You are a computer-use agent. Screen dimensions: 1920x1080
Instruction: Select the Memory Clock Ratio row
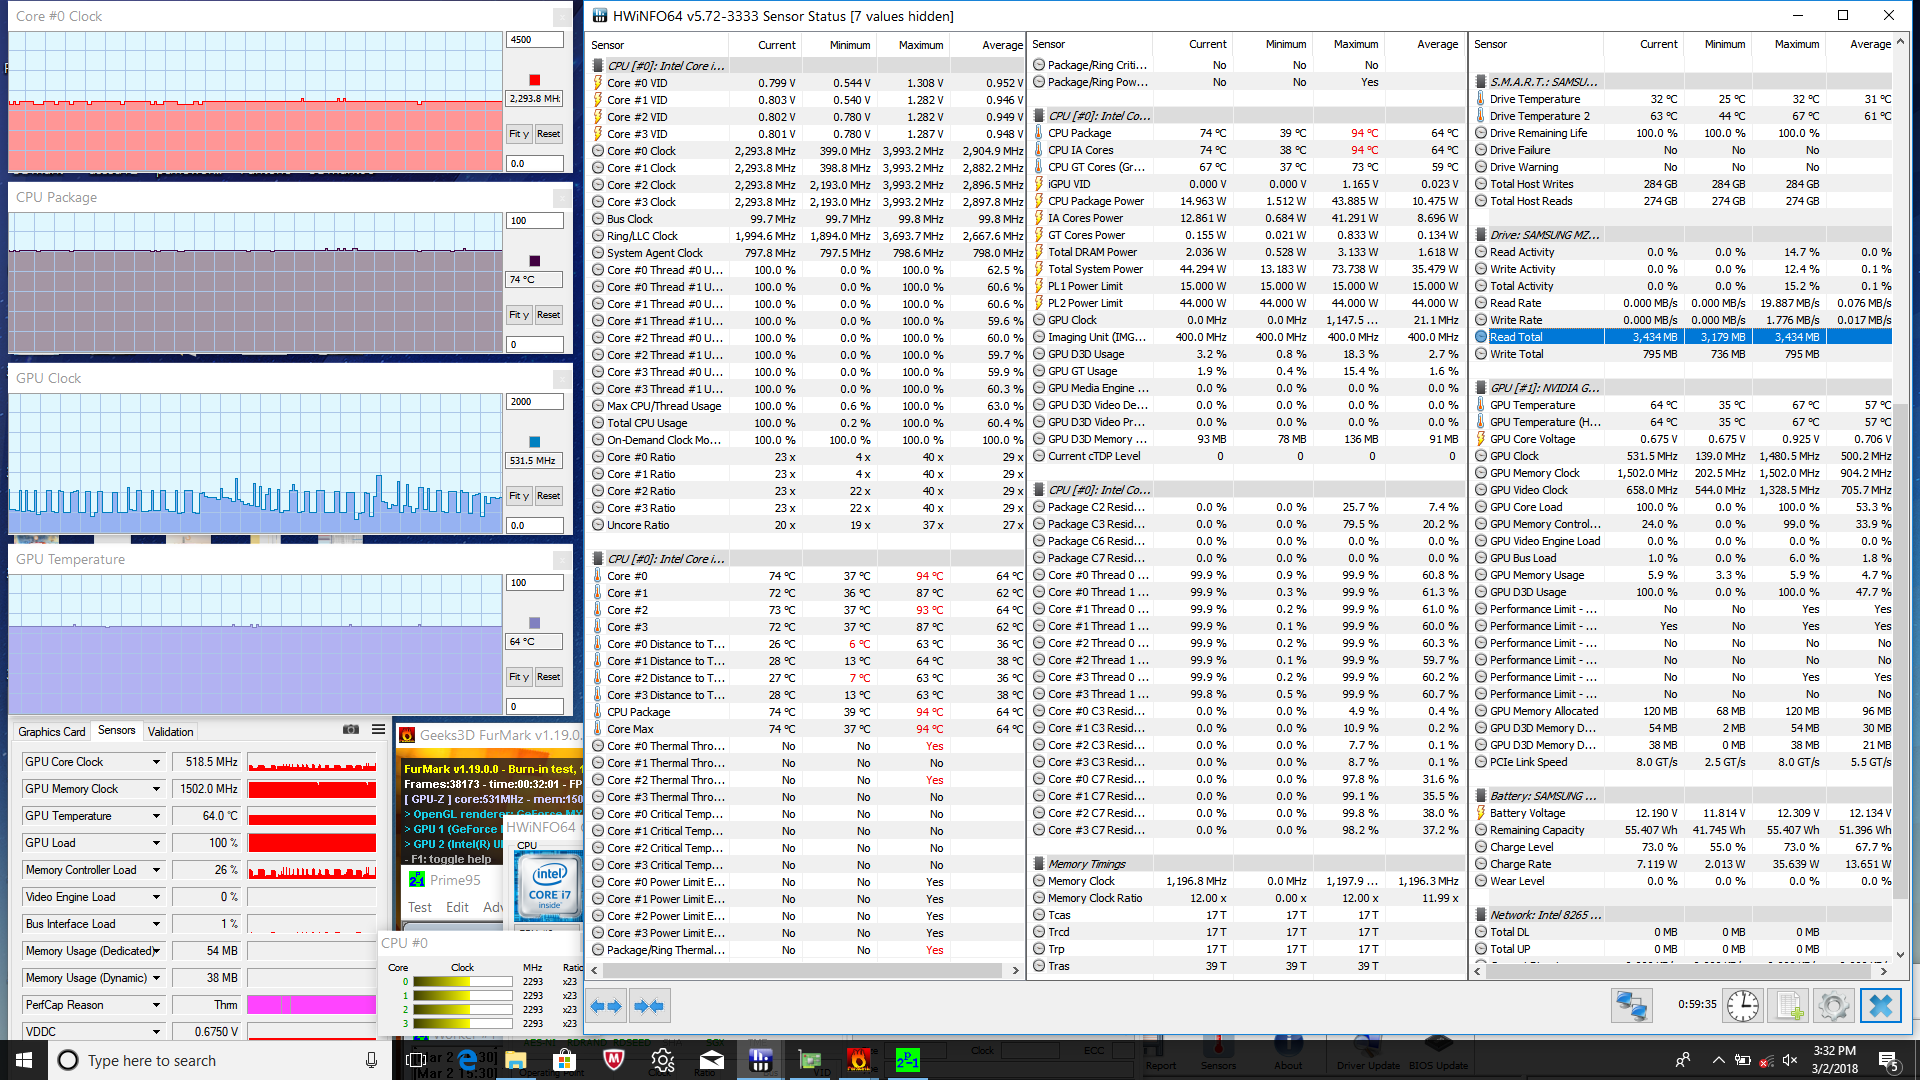coord(1247,898)
